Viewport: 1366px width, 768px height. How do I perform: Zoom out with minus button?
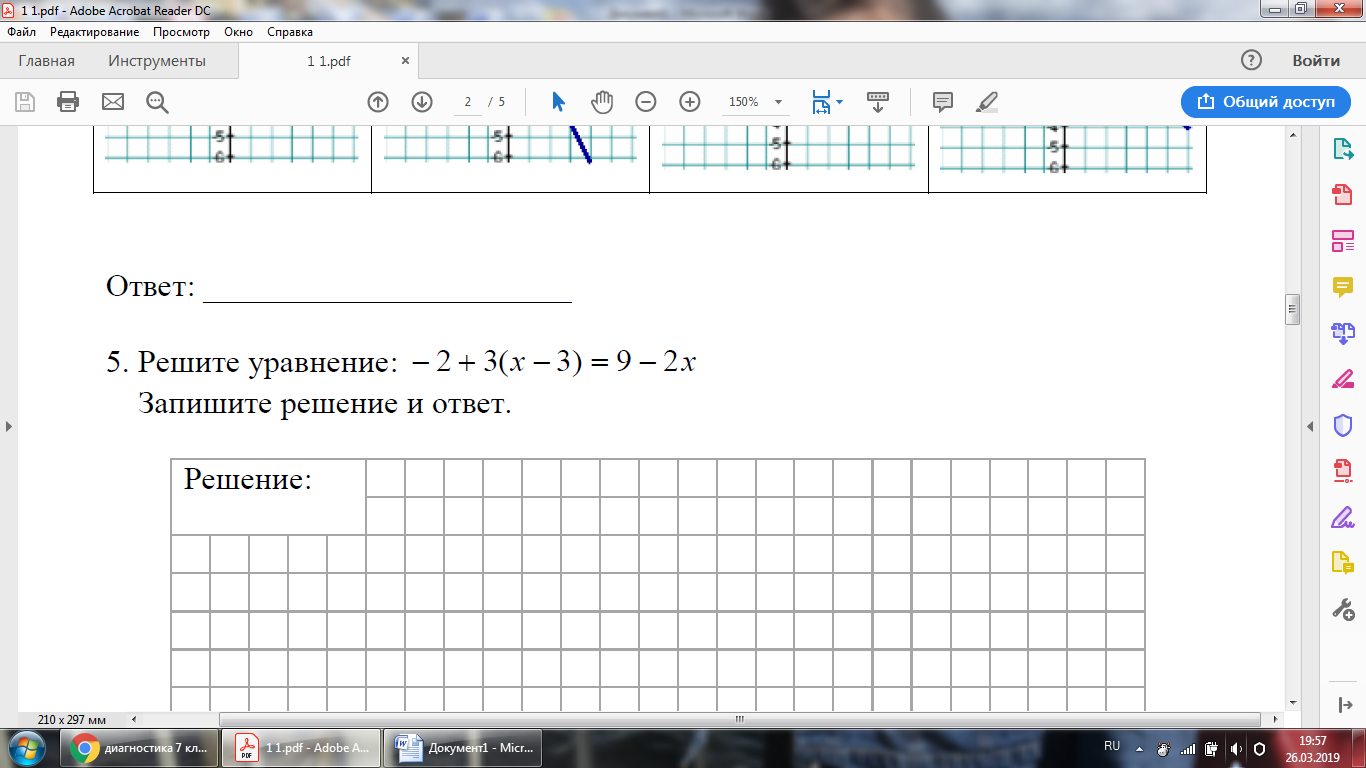click(646, 101)
